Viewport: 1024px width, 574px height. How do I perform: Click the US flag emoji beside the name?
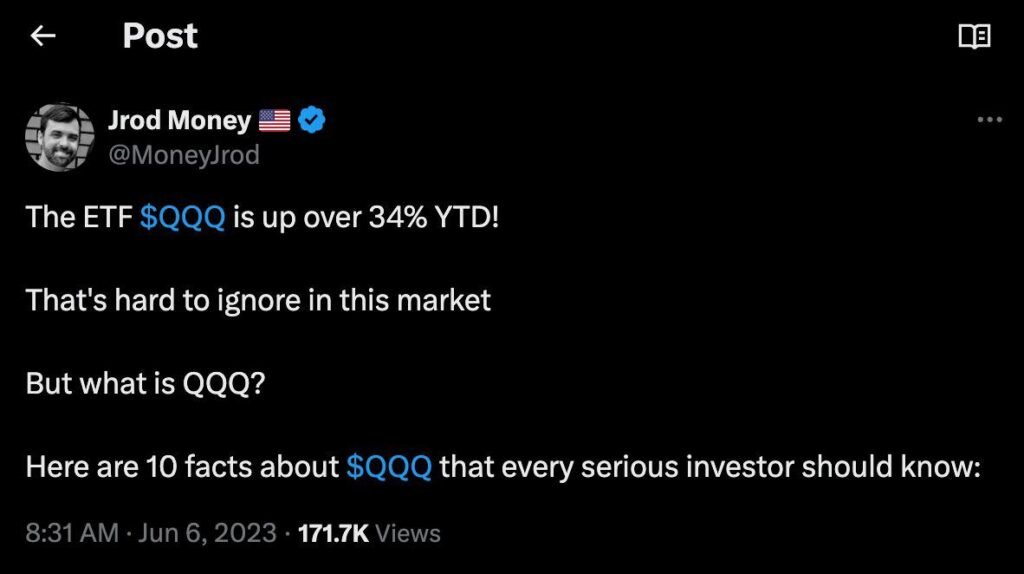tap(274, 121)
